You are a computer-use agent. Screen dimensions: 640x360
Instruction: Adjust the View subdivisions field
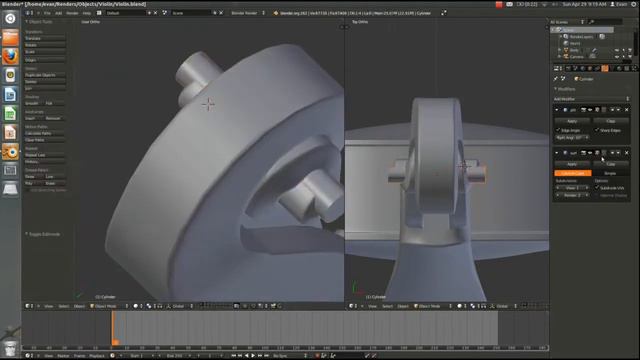(572, 188)
